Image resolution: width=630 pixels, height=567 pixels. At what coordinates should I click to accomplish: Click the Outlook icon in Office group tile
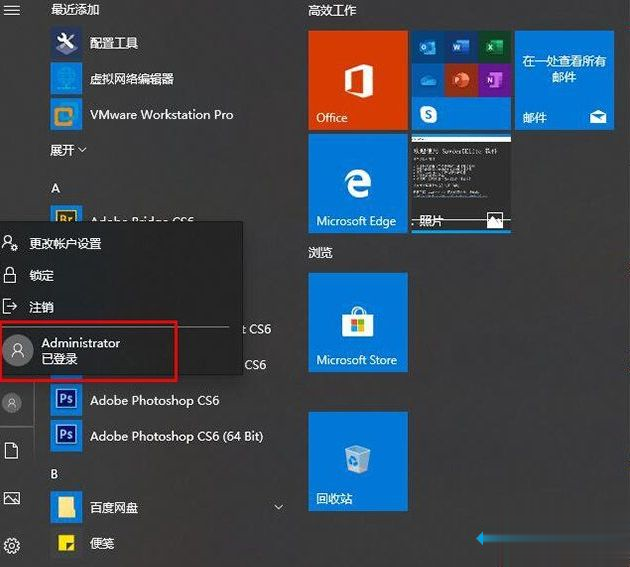click(x=428, y=47)
